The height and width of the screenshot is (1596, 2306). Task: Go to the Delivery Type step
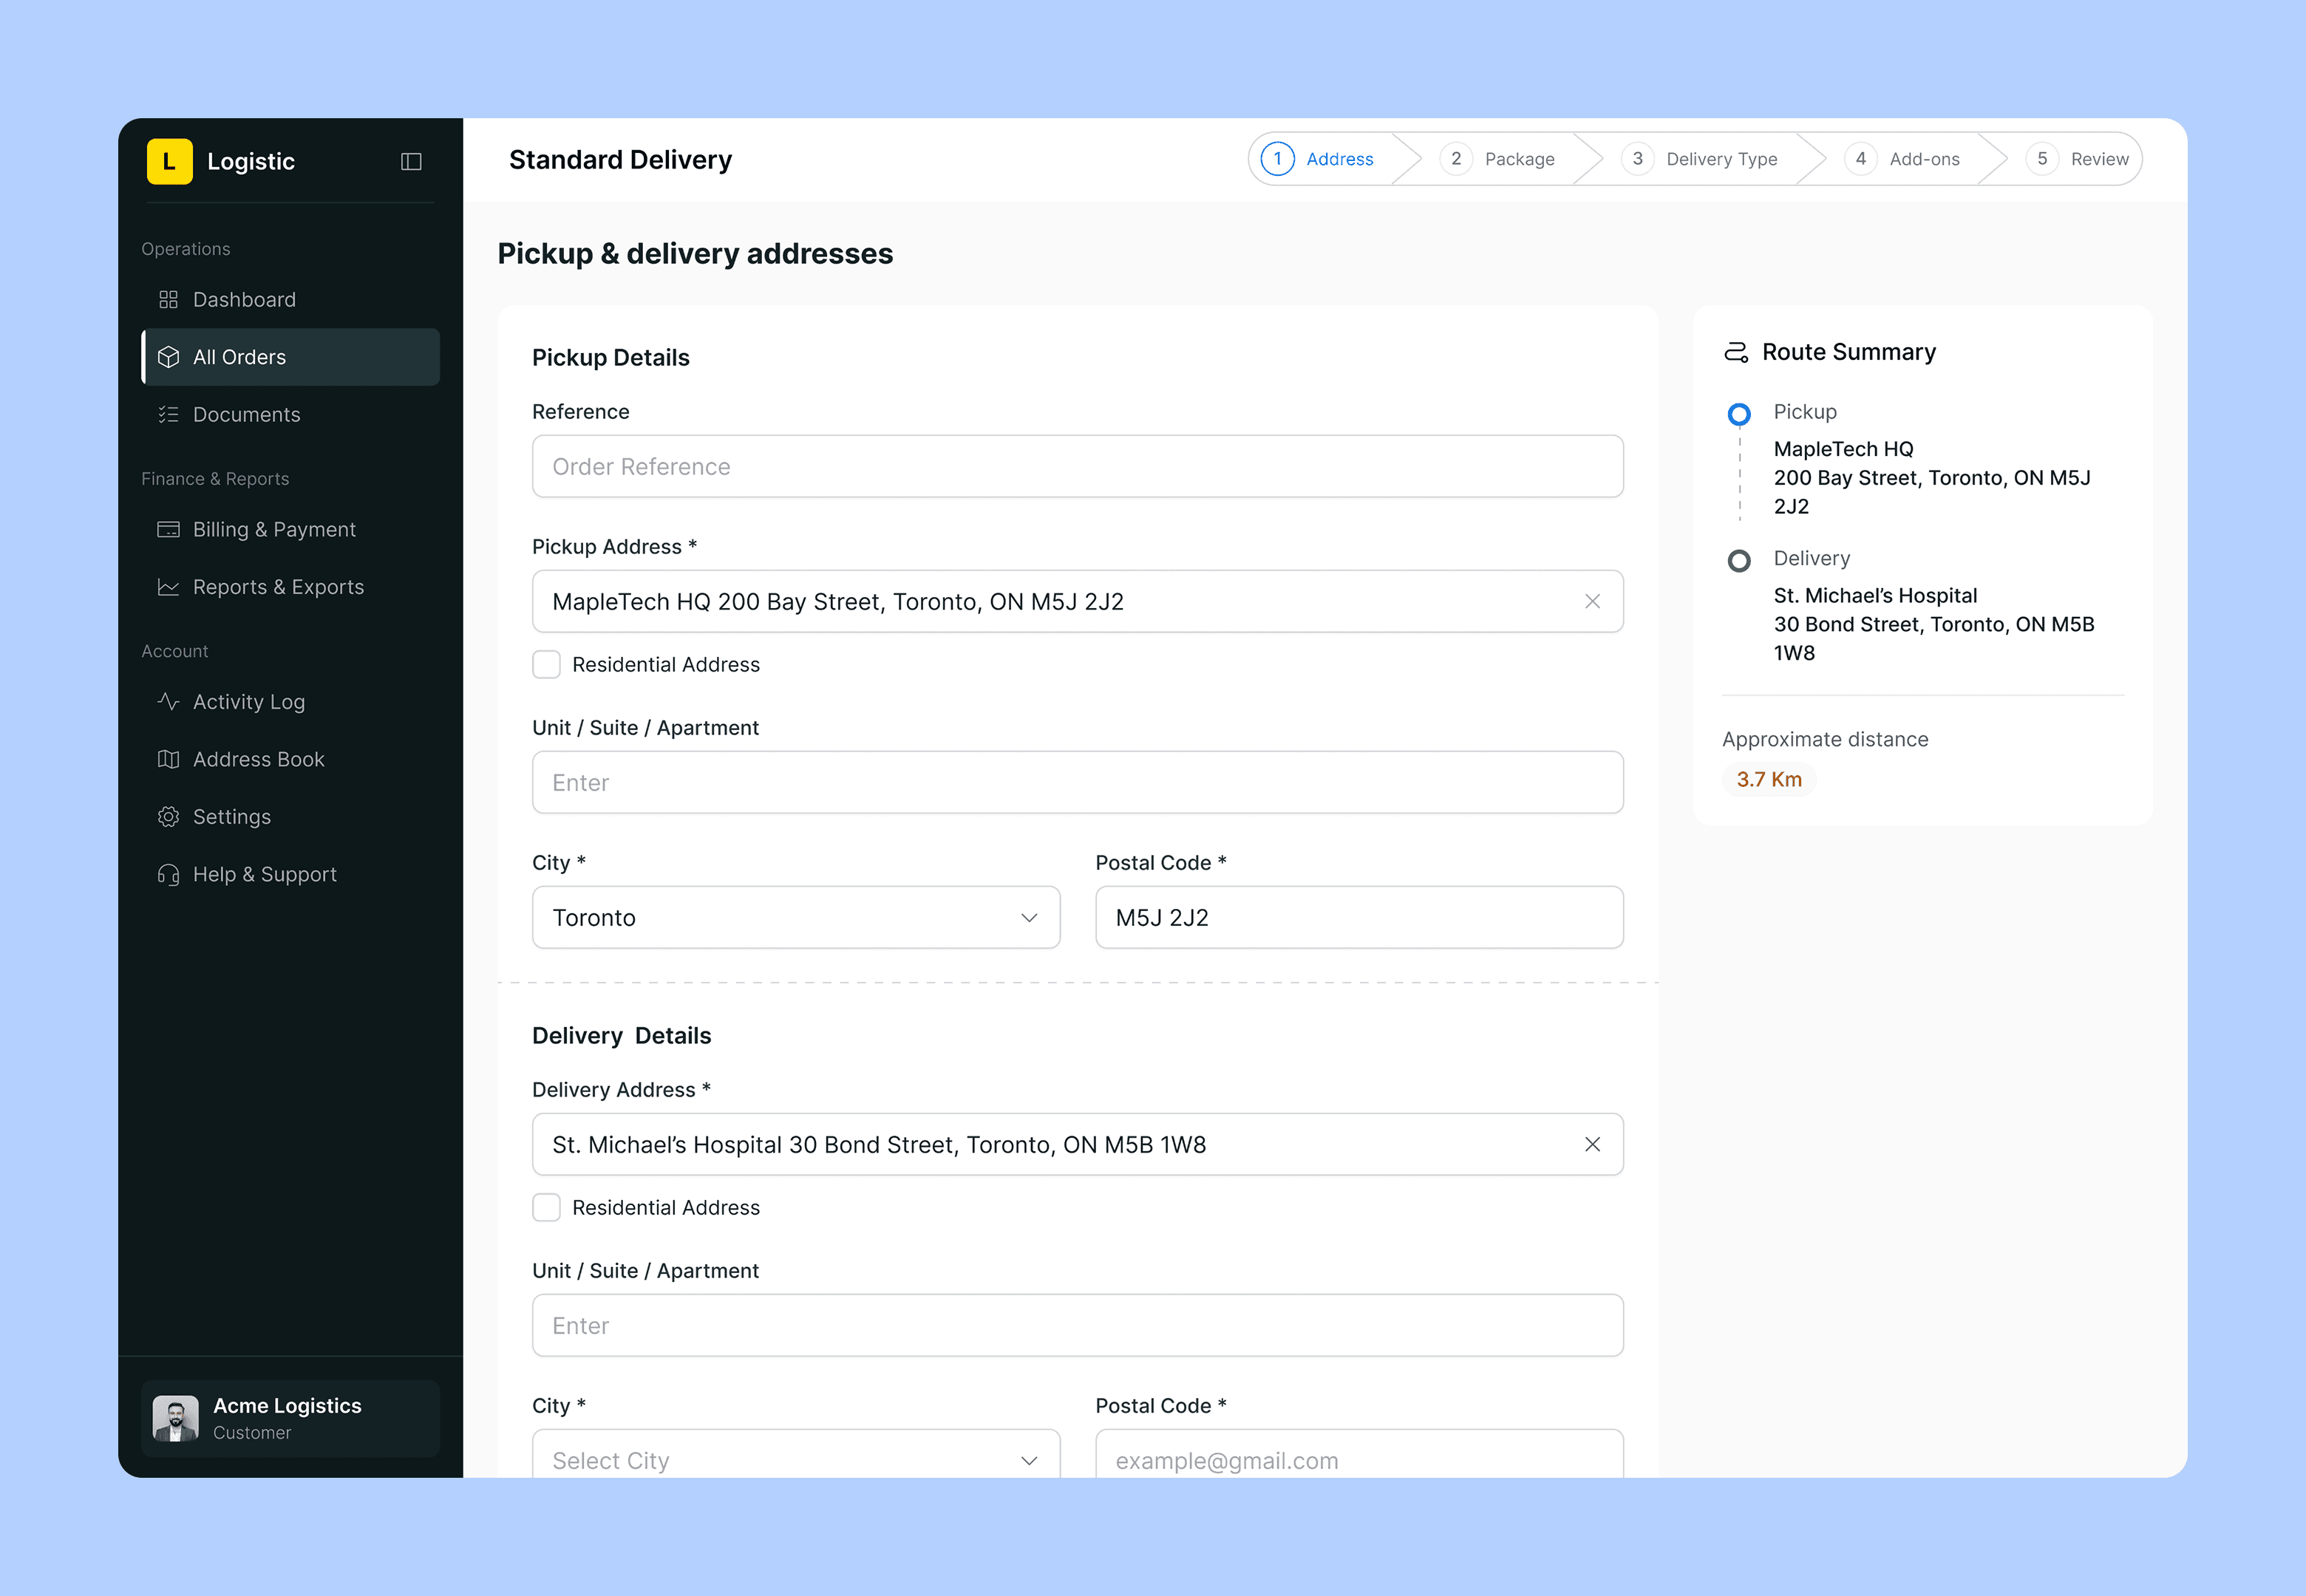click(1700, 159)
